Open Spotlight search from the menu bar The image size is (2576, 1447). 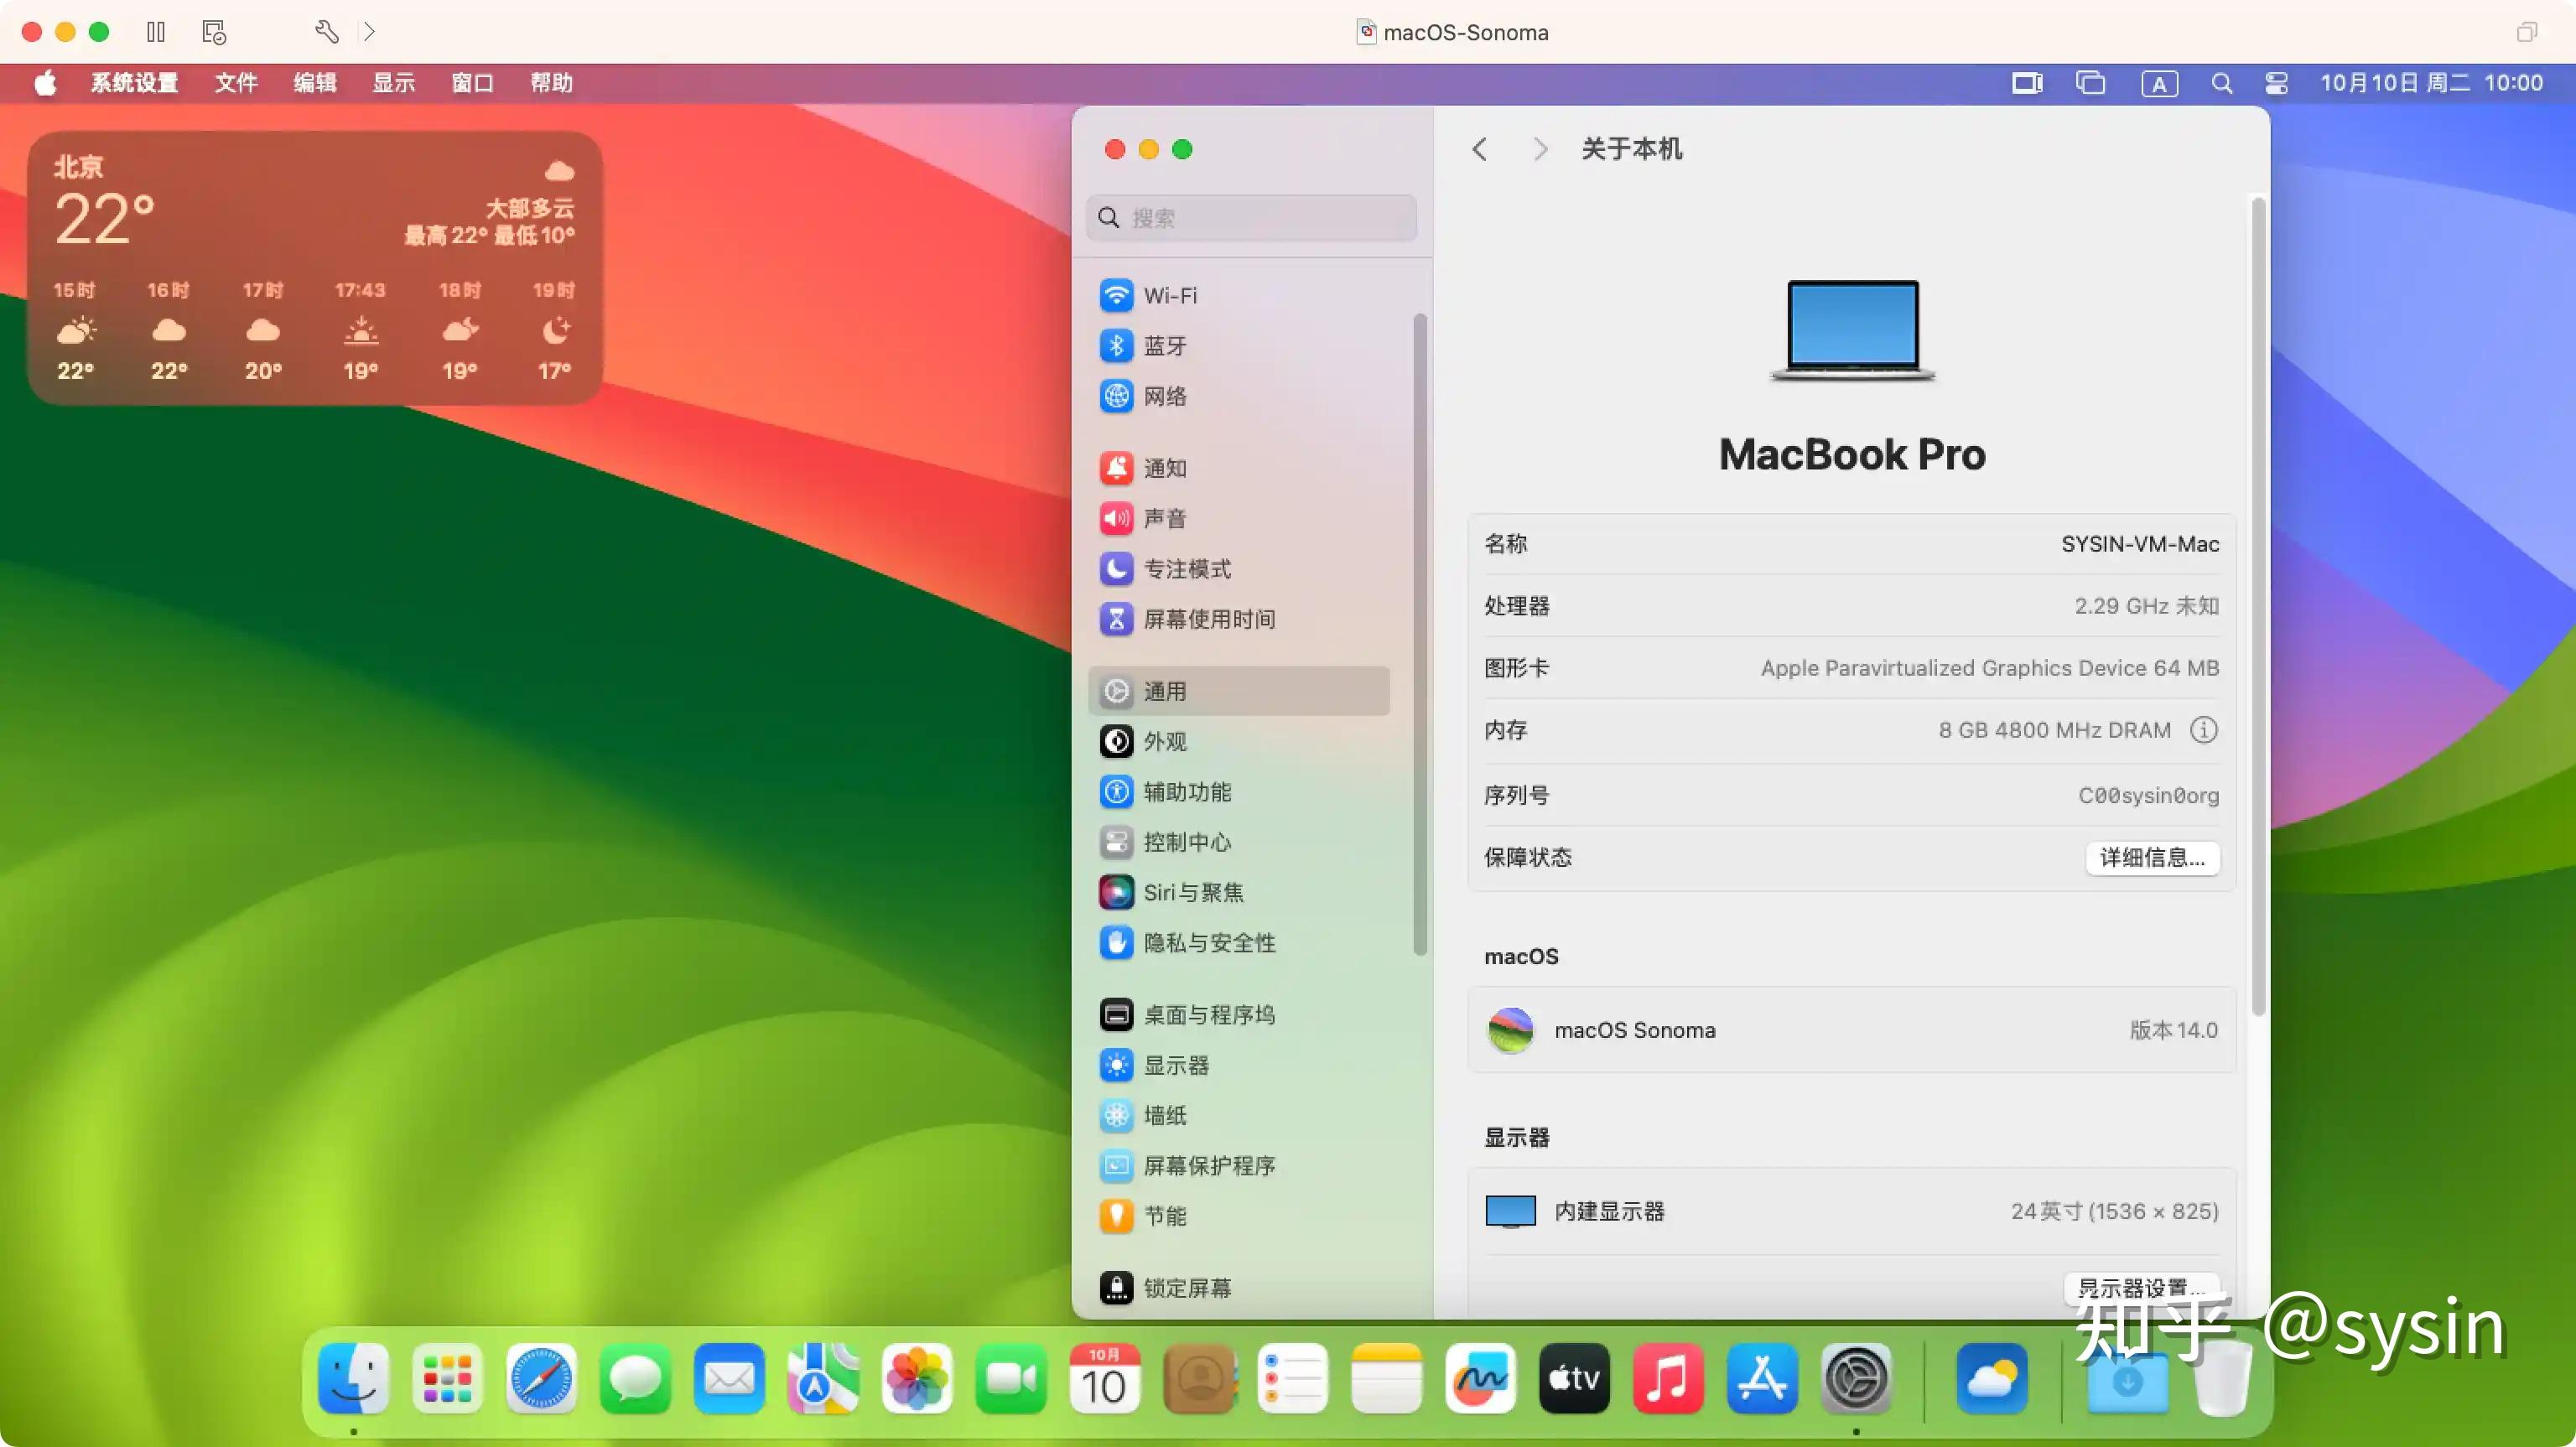point(2222,83)
